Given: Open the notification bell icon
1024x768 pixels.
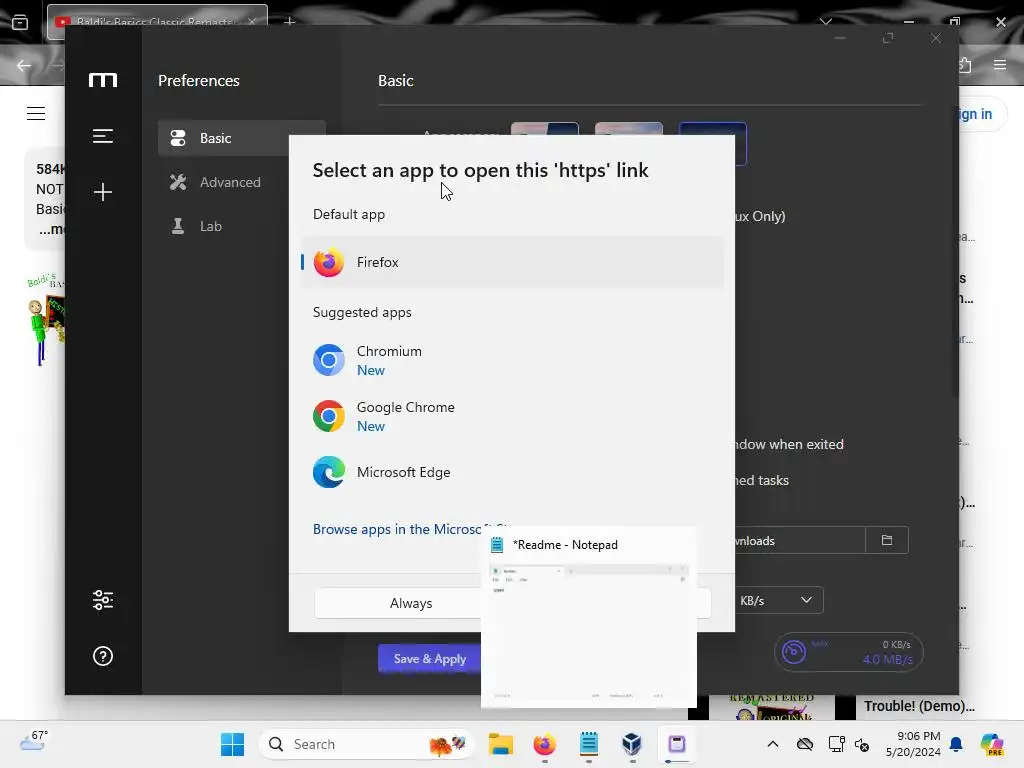Looking at the screenshot, I should [956, 744].
